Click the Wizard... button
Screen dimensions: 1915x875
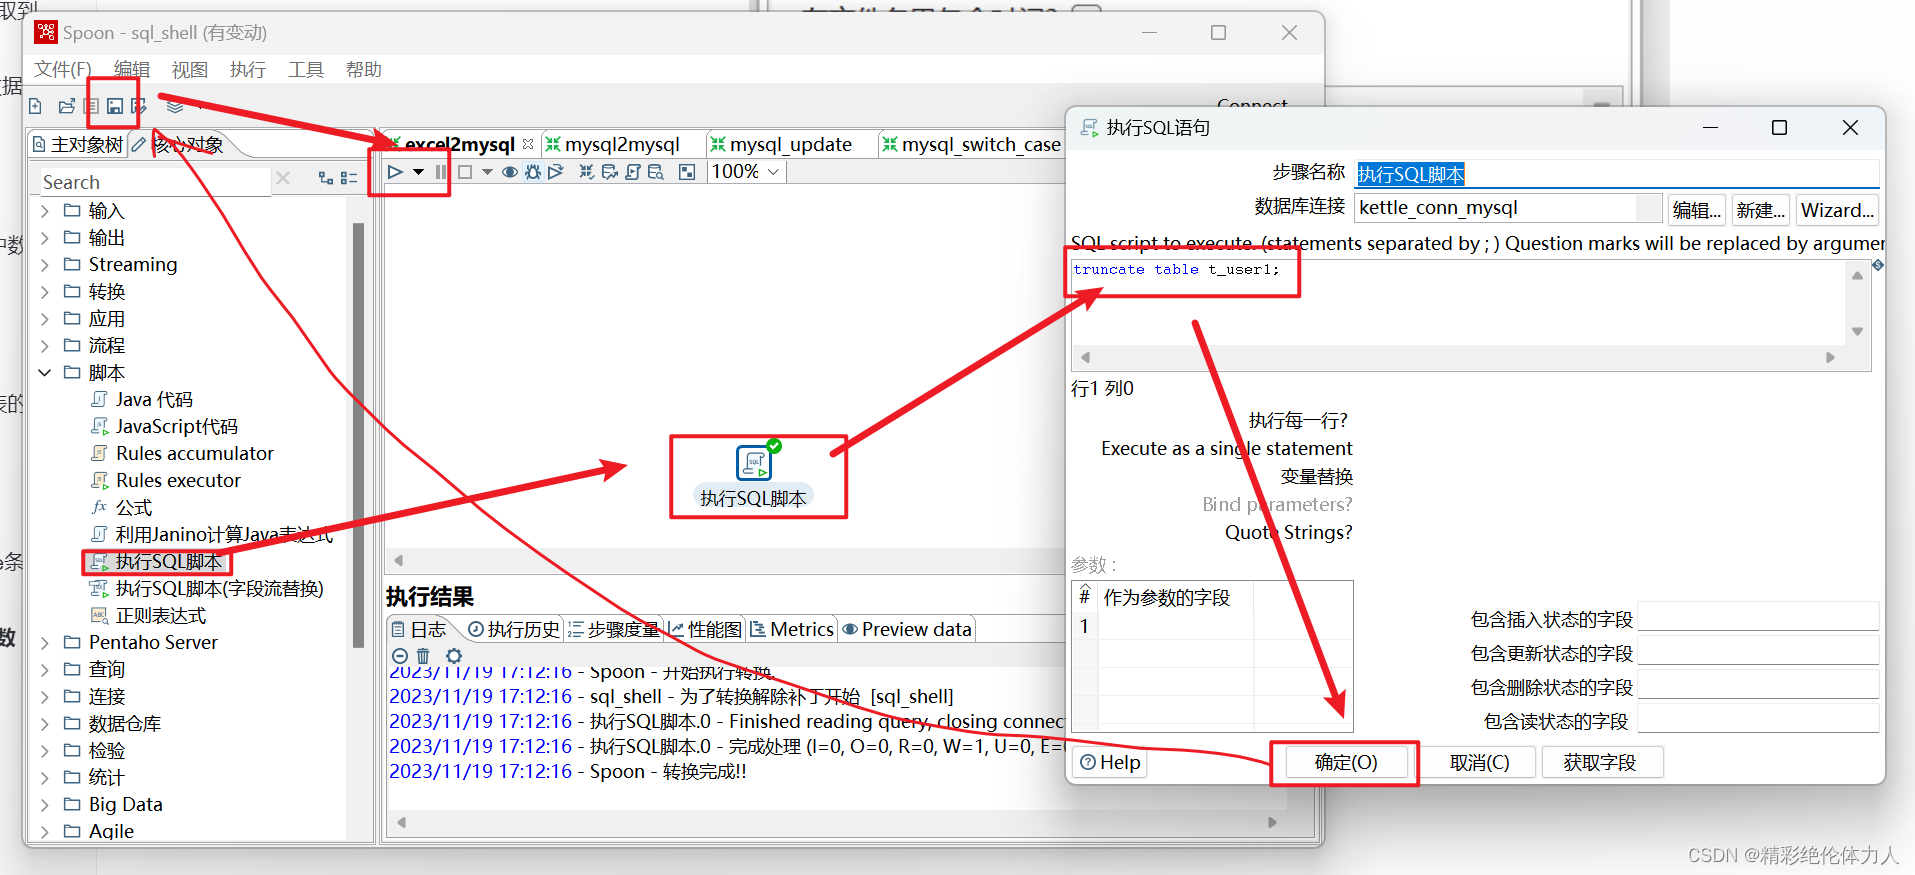click(x=1837, y=210)
